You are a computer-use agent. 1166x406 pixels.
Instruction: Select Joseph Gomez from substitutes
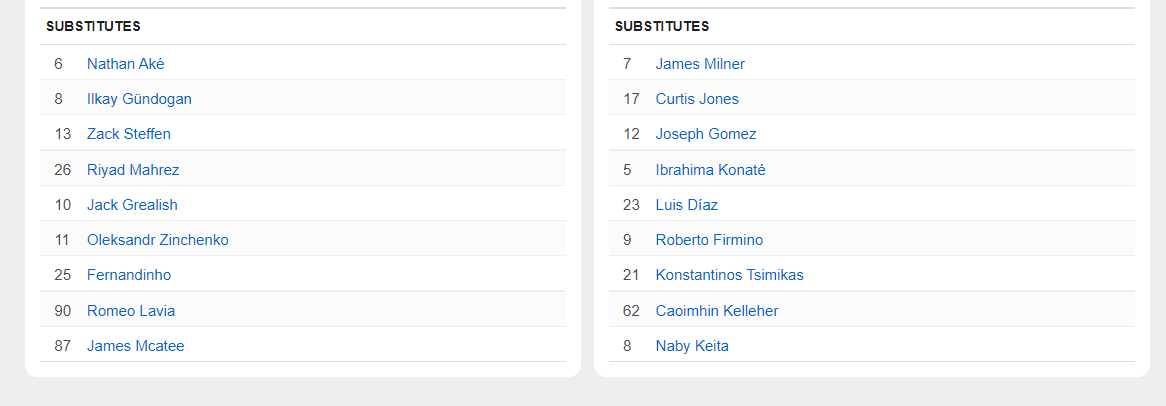coord(706,134)
